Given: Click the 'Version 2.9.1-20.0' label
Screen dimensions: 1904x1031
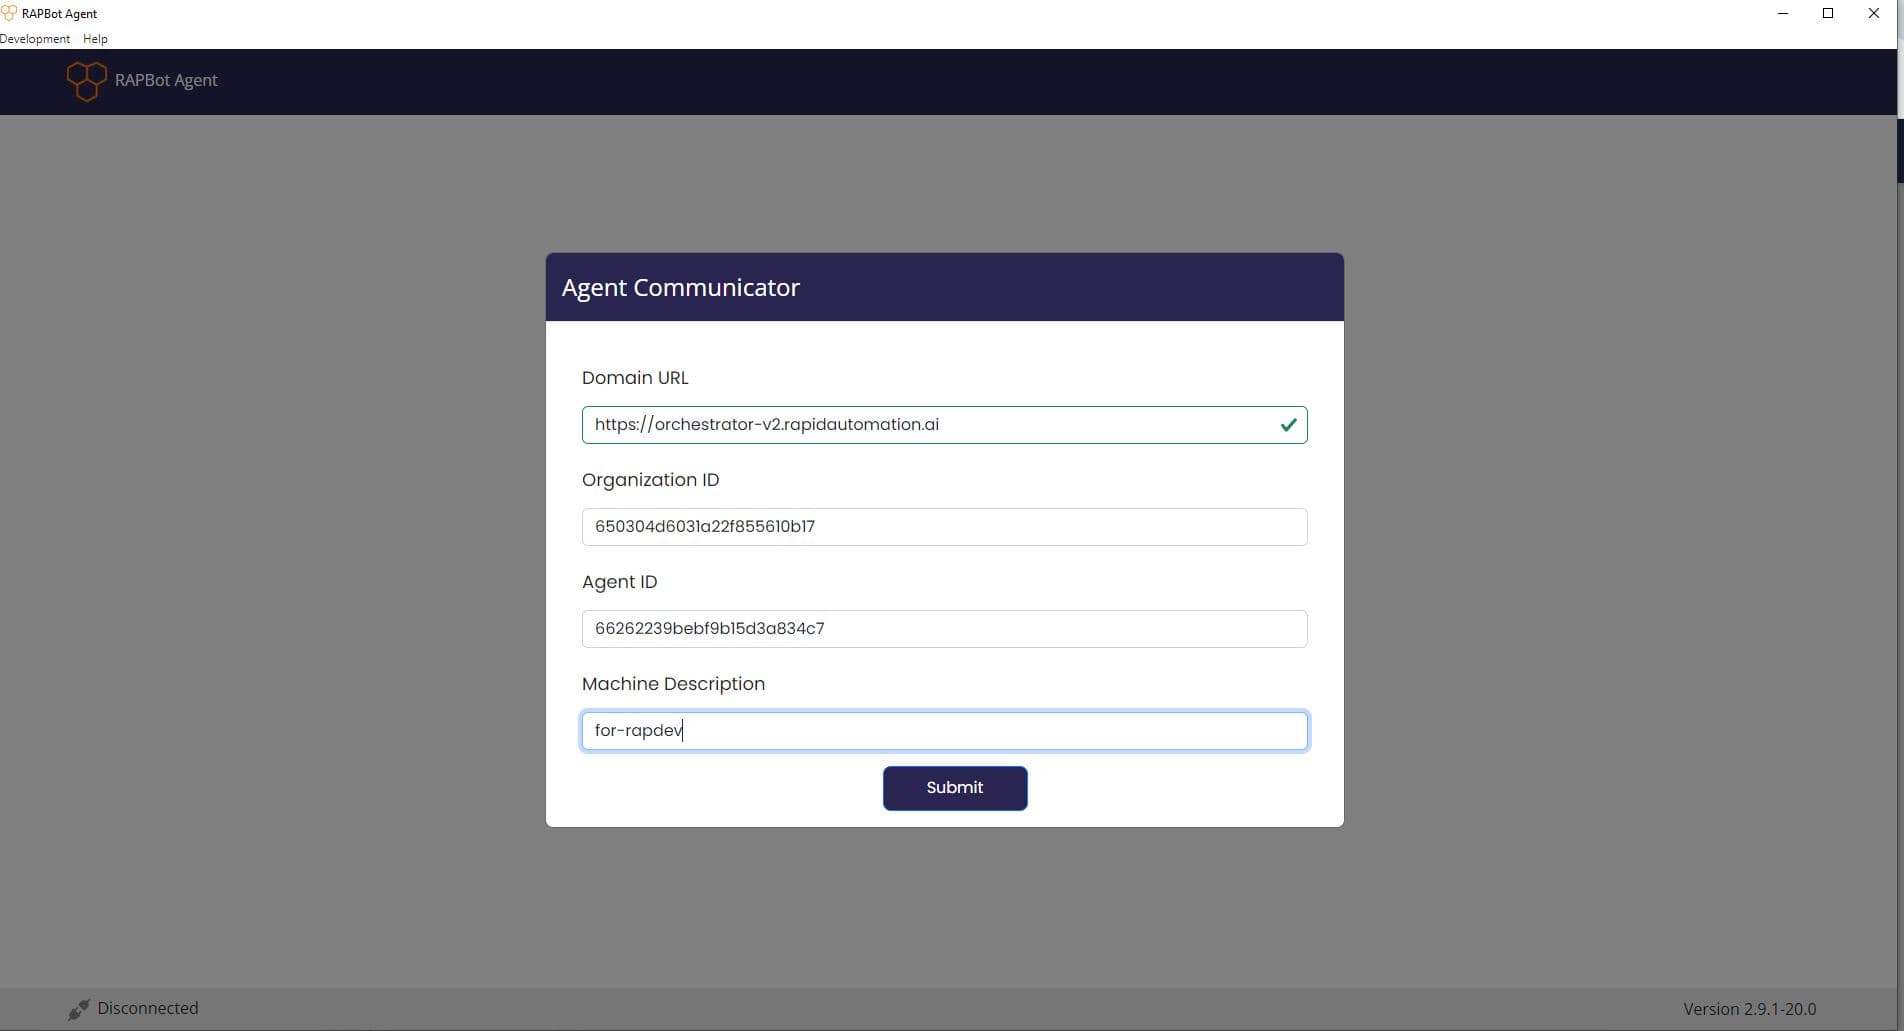Looking at the screenshot, I should click(x=1749, y=1009).
